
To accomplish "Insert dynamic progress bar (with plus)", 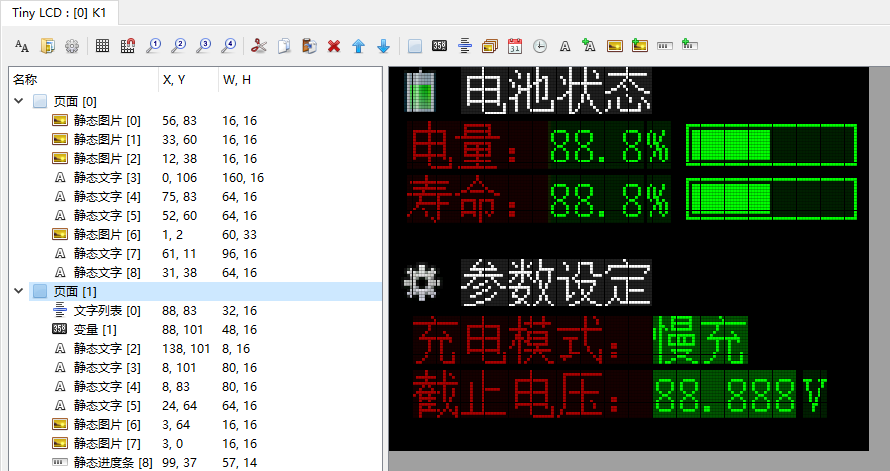I will (x=690, y=46).
